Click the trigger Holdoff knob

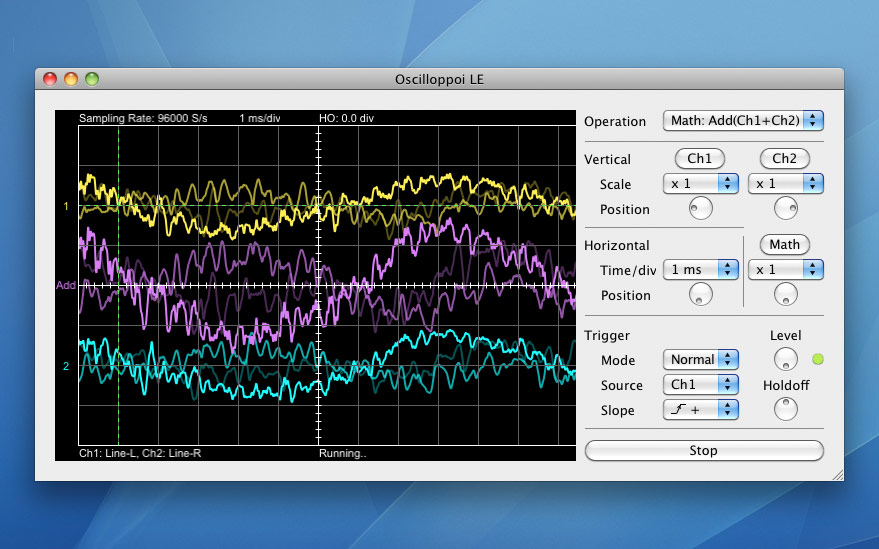click(785, 408)
